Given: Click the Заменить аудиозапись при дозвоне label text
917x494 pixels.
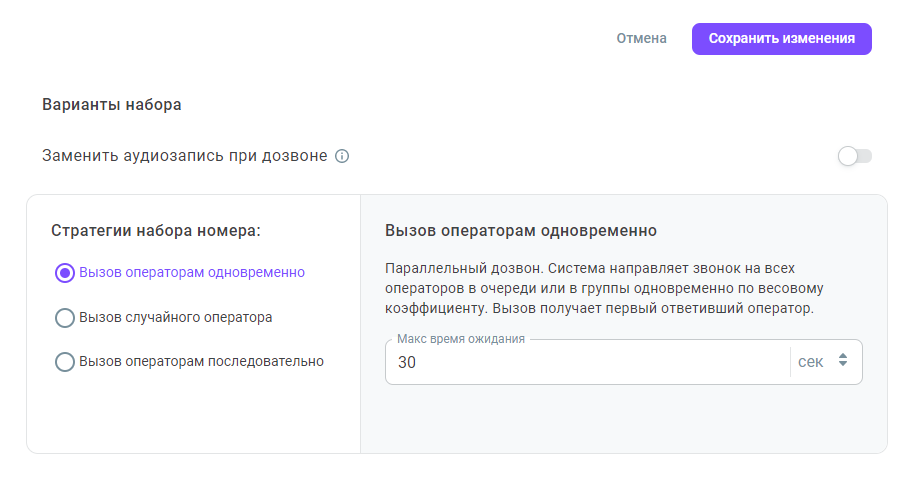Looking at the screenshot, I should [x=184, y=156].
